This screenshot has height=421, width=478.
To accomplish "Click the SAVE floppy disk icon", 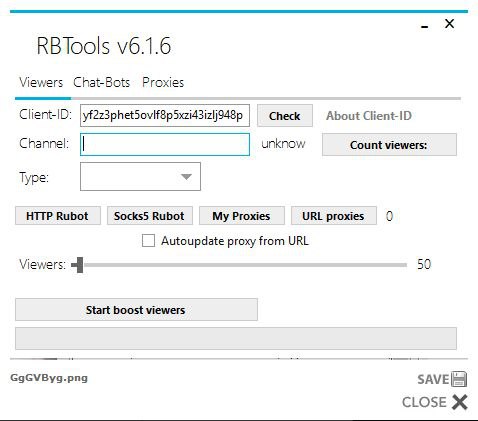I will click(459, 379).
